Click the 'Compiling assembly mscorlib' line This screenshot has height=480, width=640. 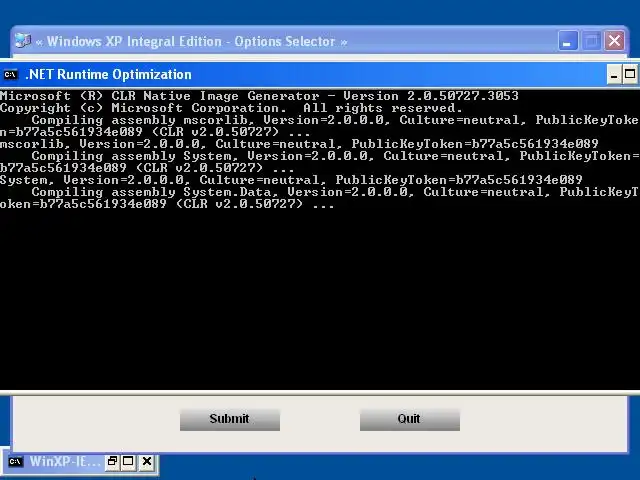pyautogui.click(x=335, y=120)
